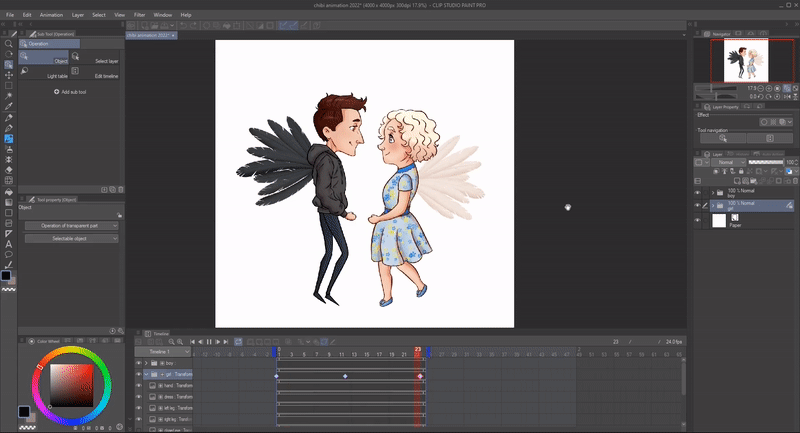Select the Text tool

[x=9, y=243]
